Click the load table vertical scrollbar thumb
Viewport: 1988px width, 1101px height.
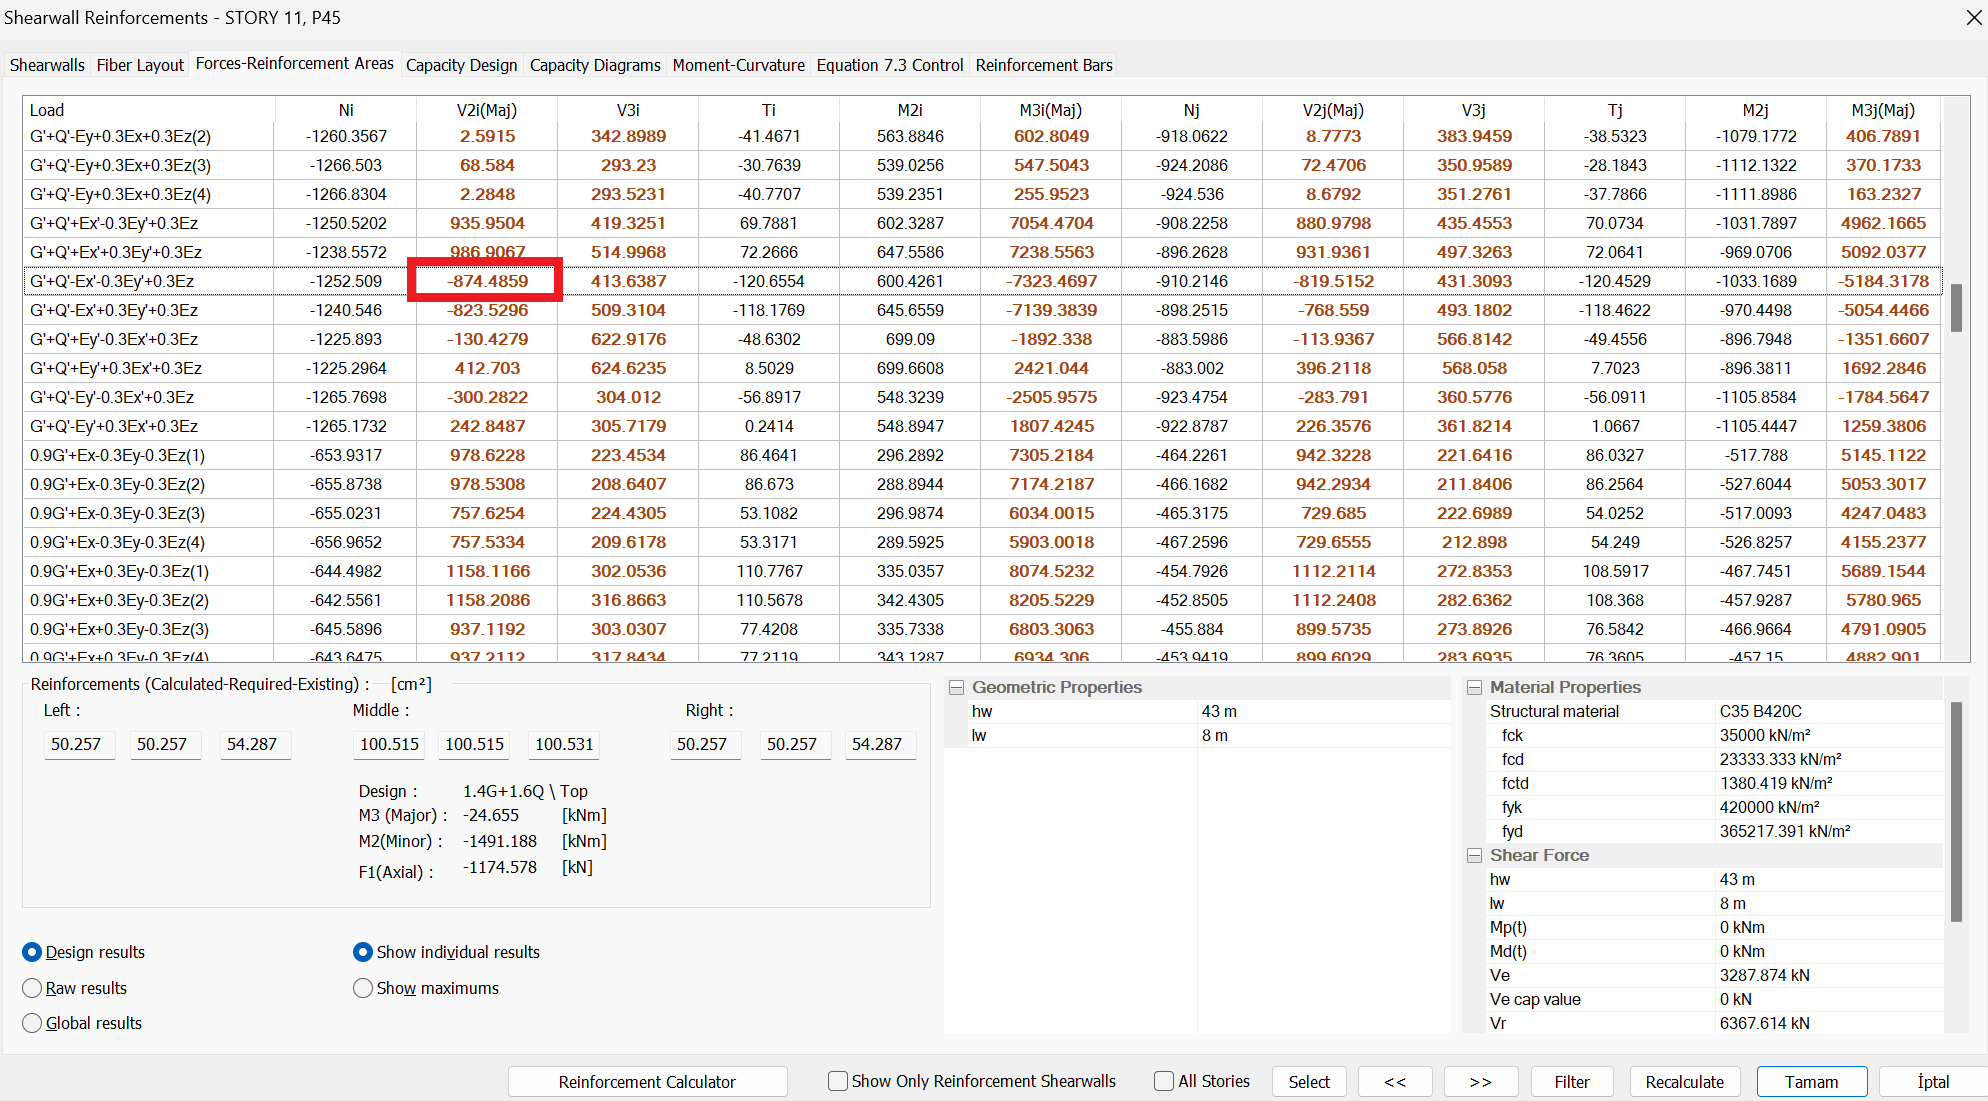tap(1956, 306)
